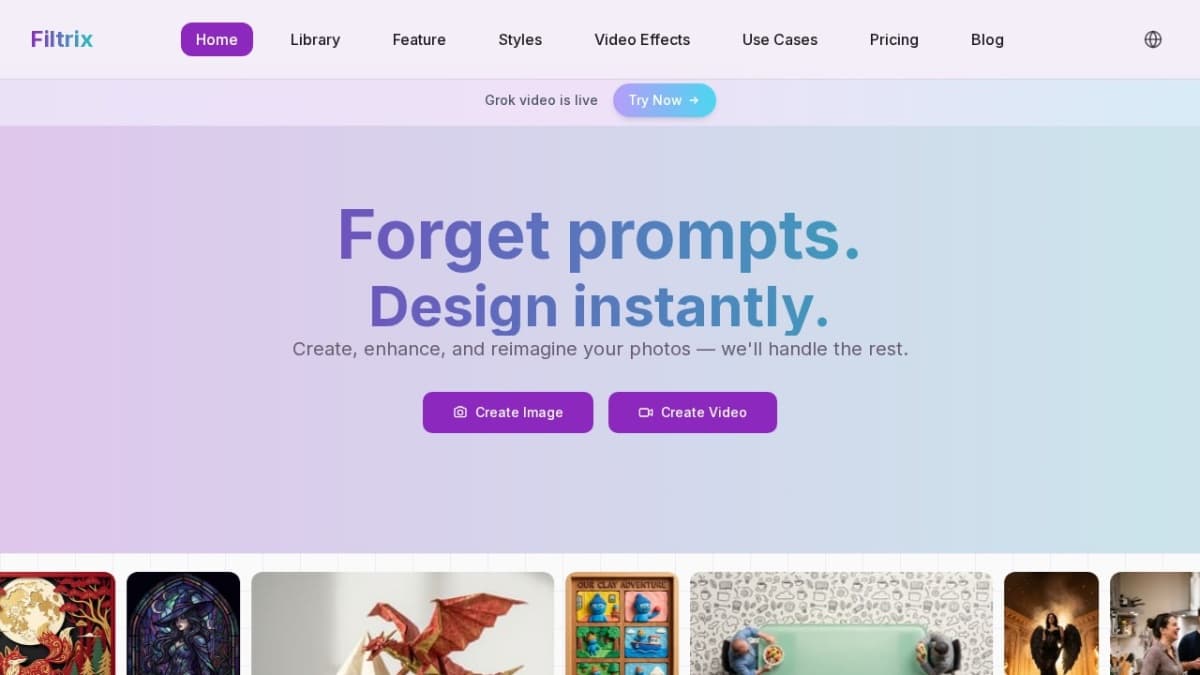Click the Try Now button

click(x=664, y=100)
